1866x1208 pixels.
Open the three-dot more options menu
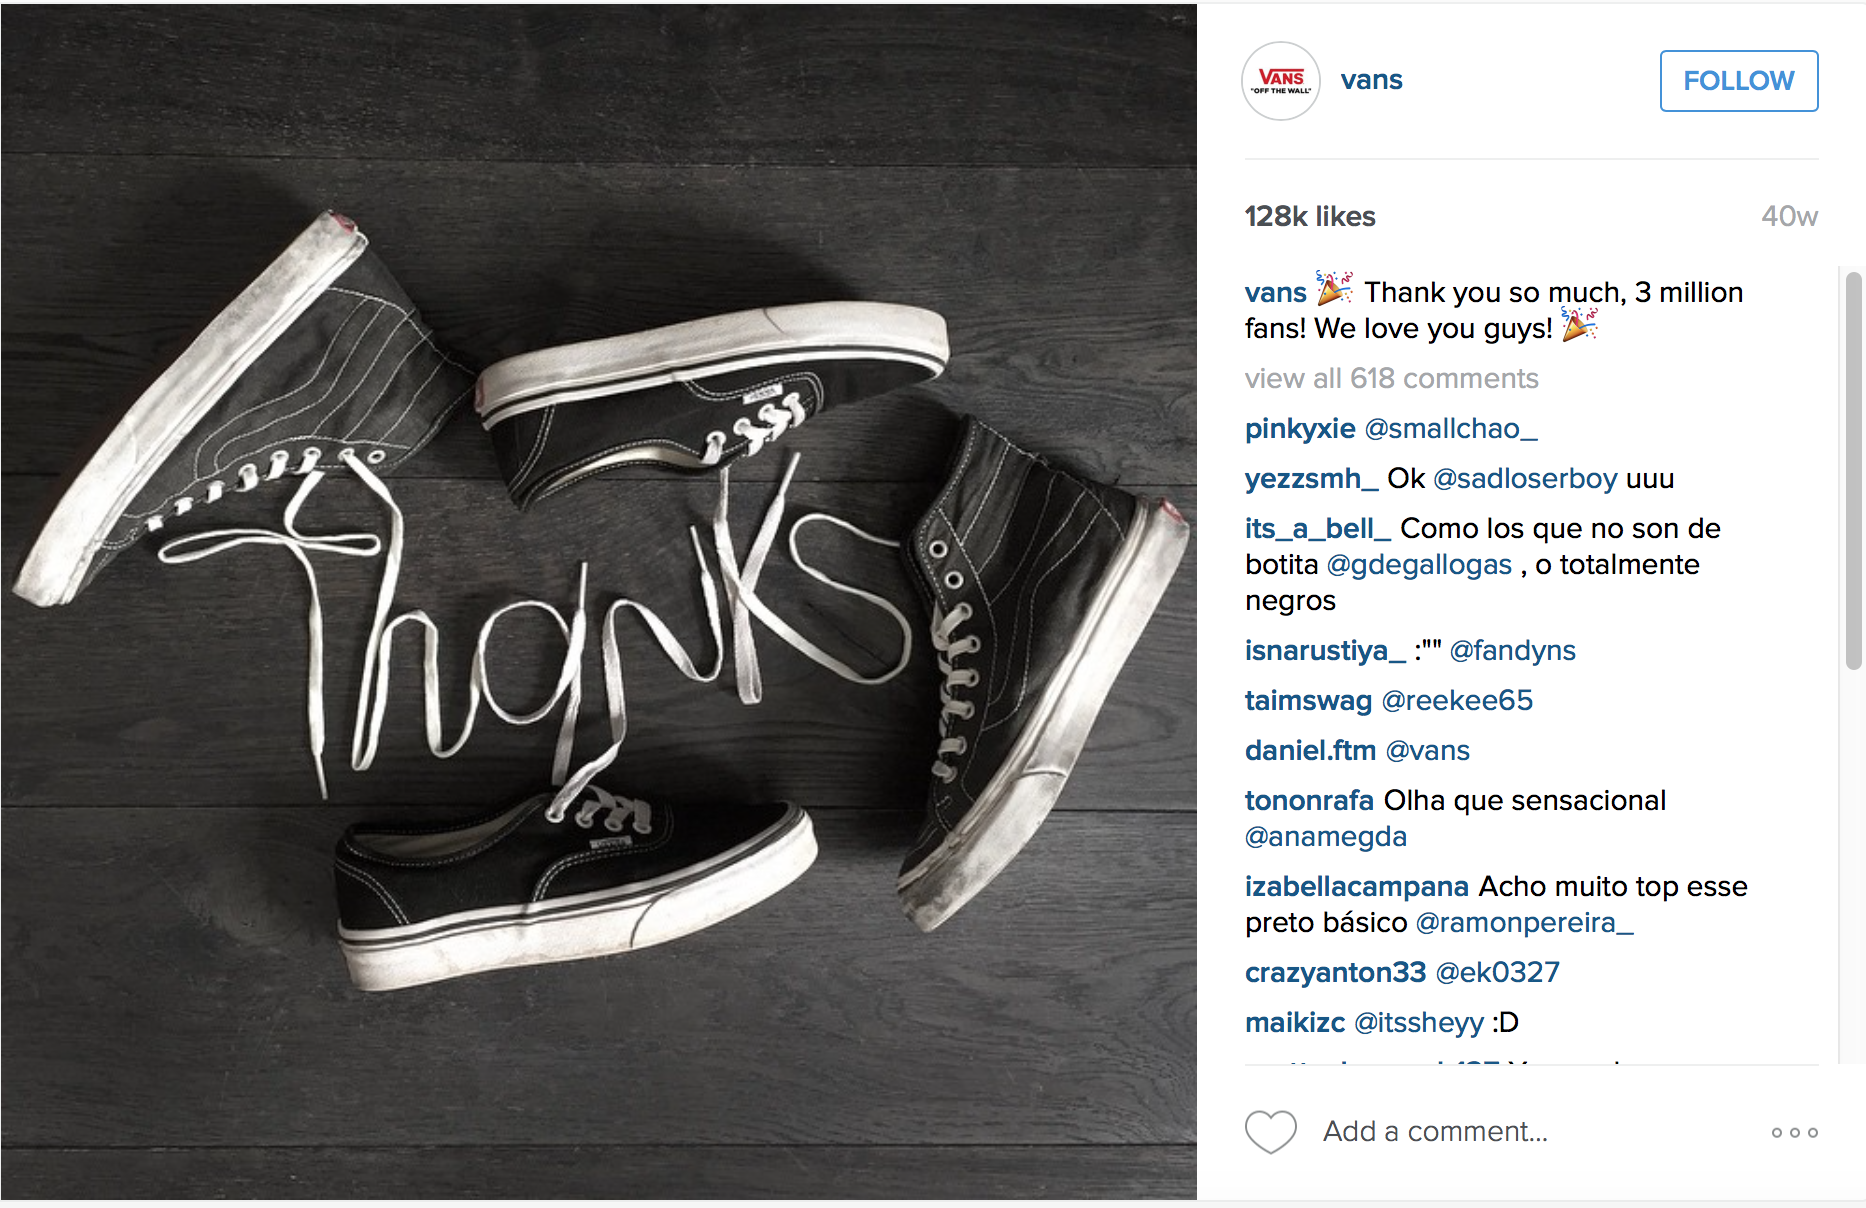tap(1794, 1133)
